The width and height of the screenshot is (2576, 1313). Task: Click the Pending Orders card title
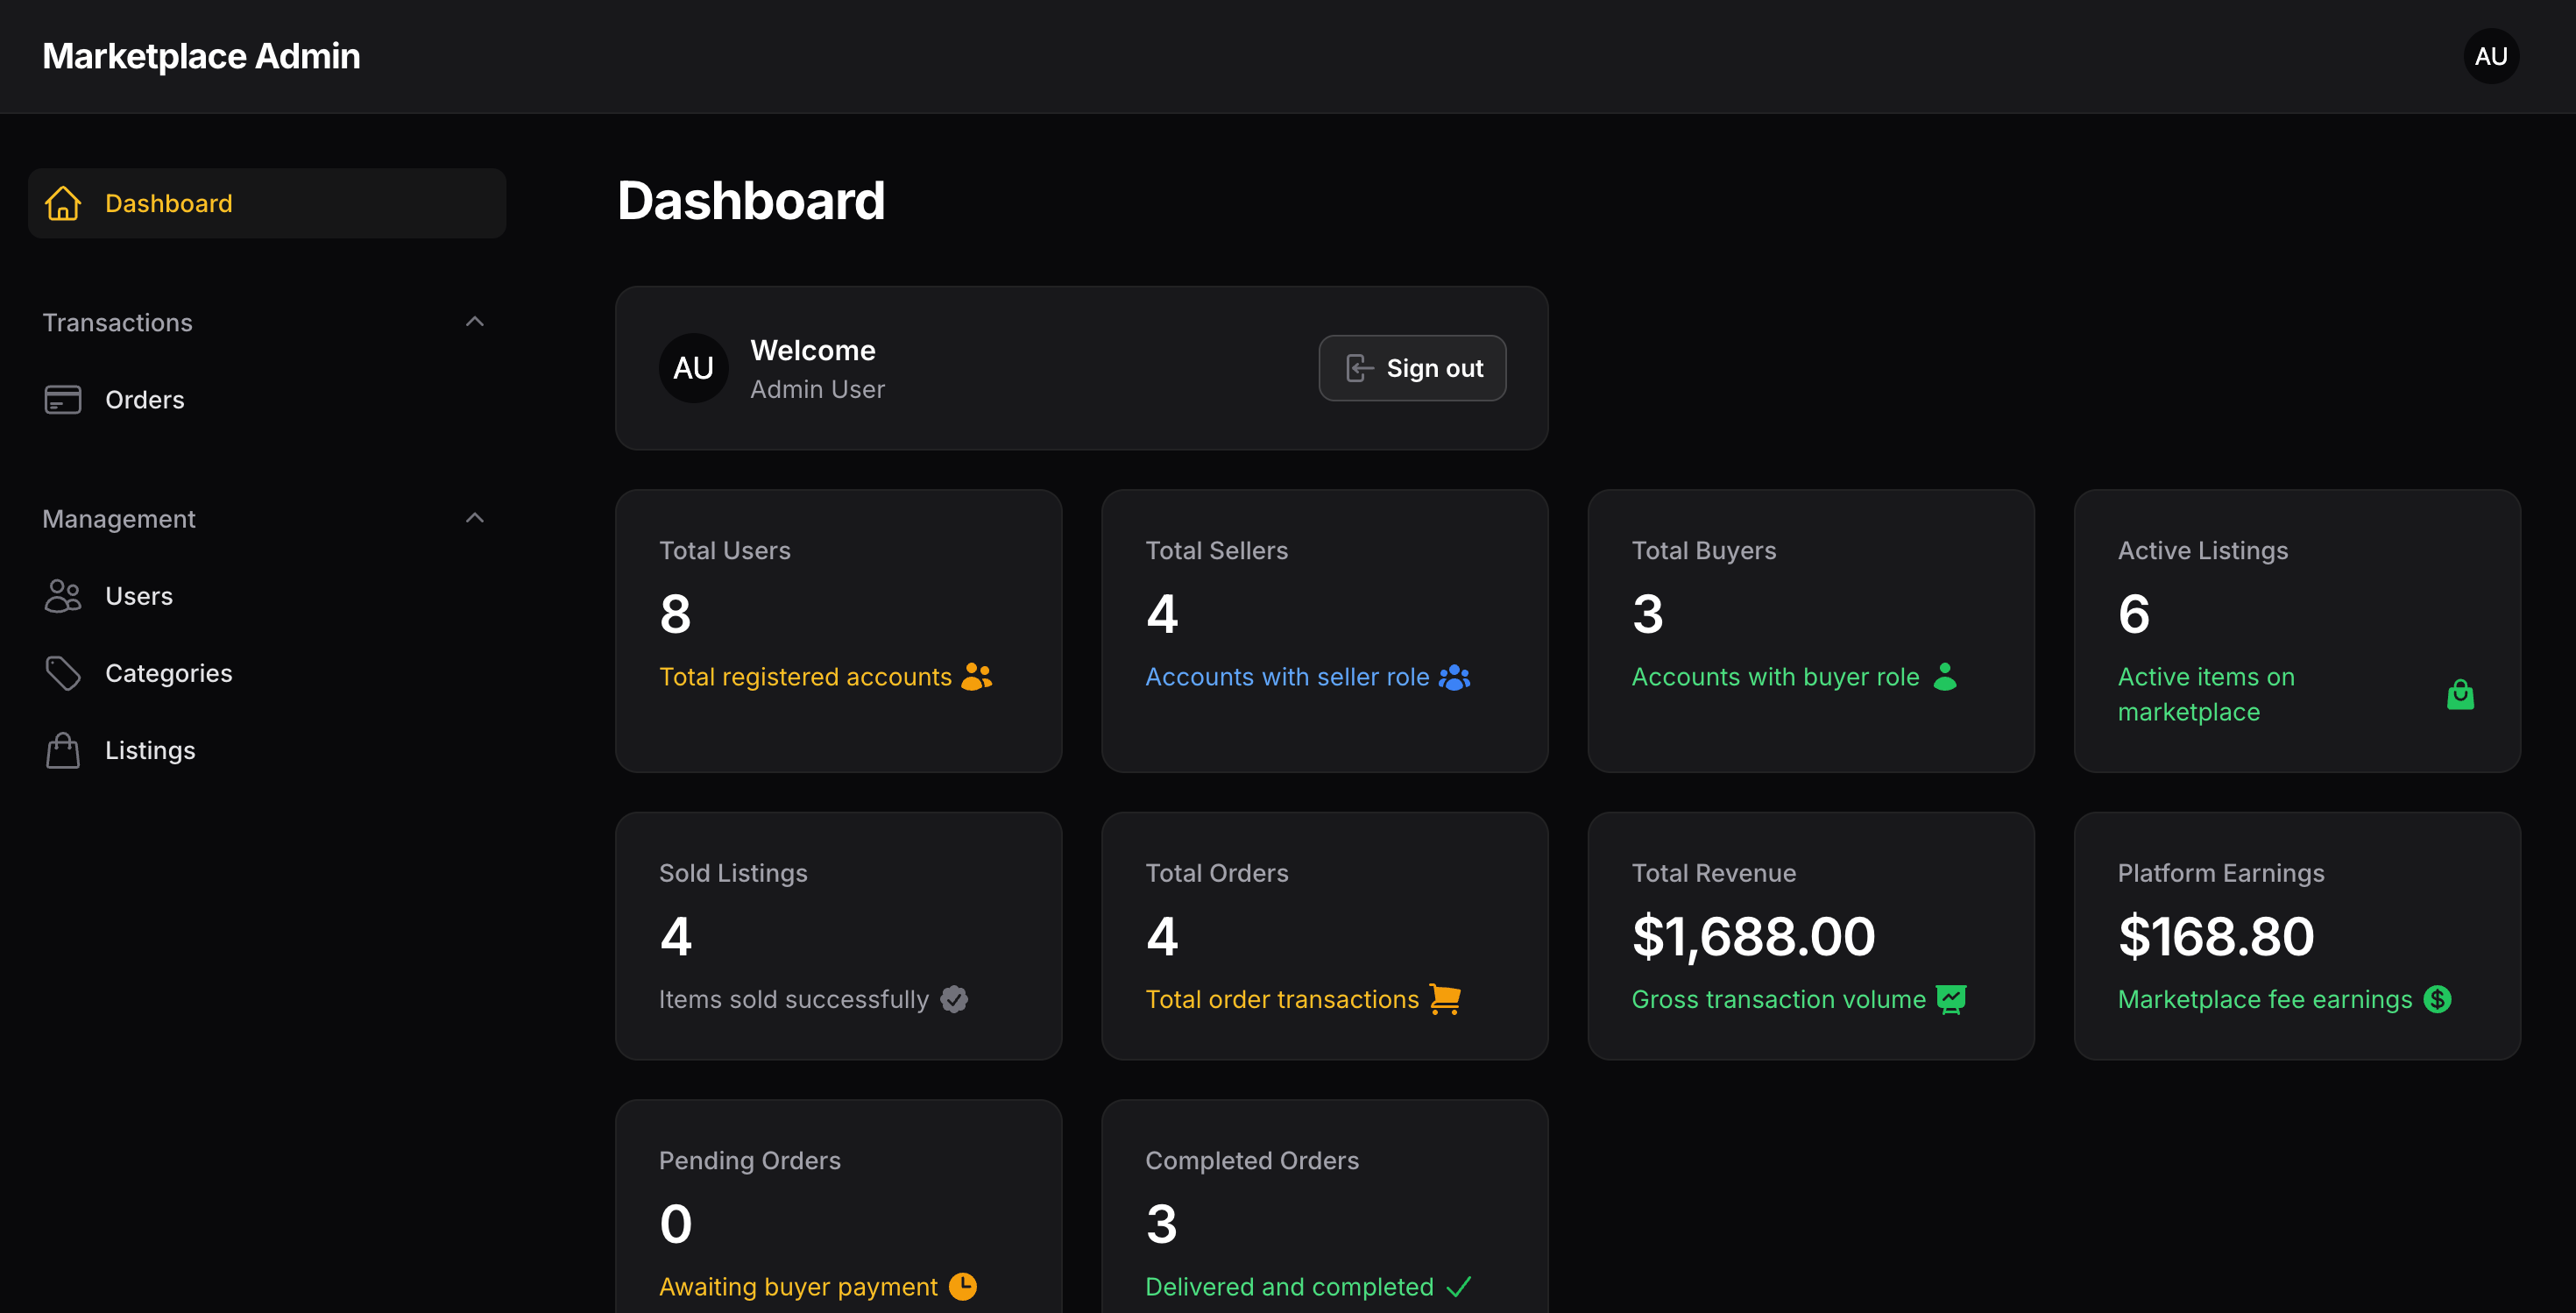pyautogui.click(x=749, y=1160)
